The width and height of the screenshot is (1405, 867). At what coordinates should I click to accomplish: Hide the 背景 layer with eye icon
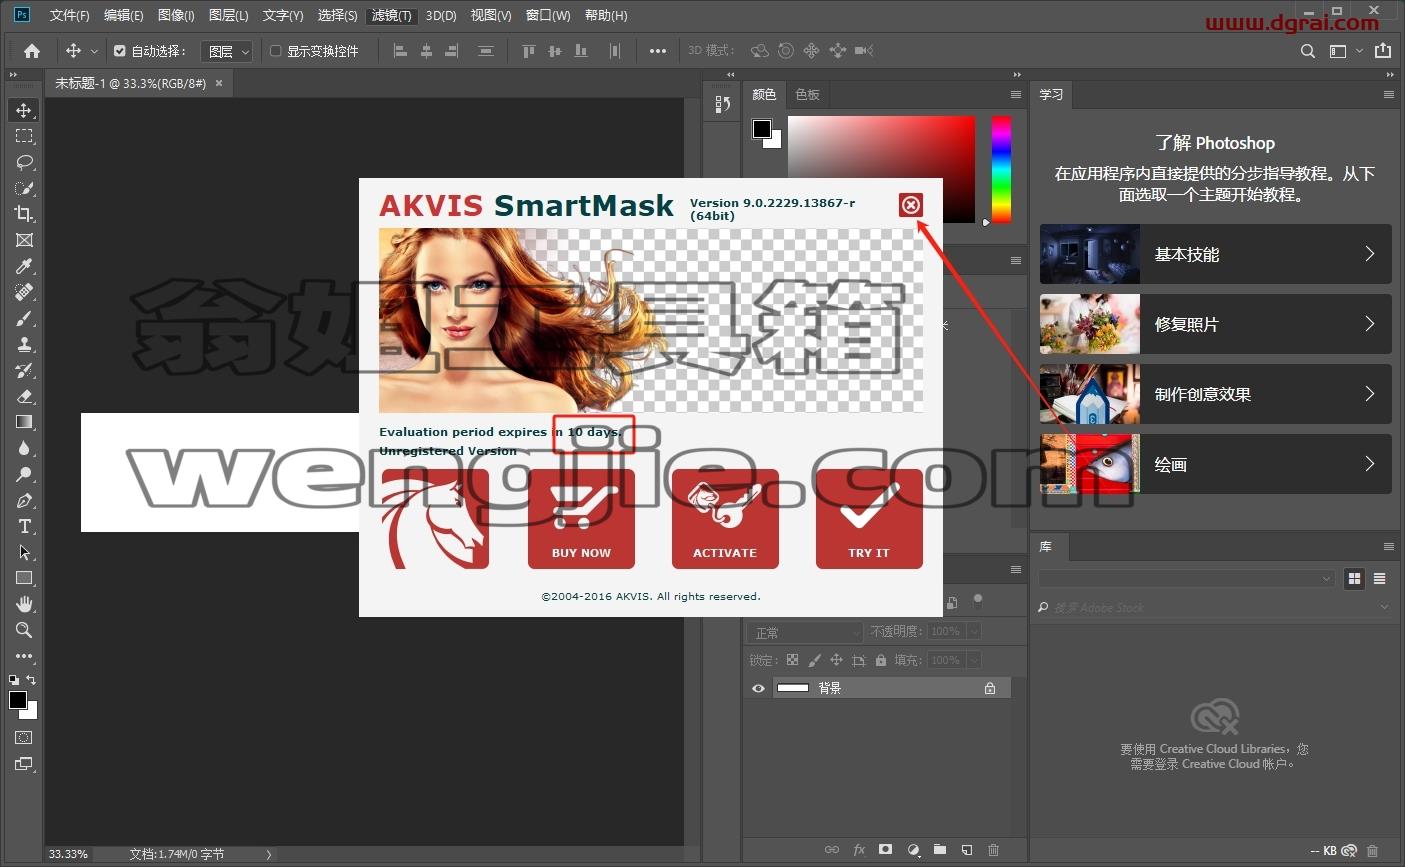[x=758, y=688]
